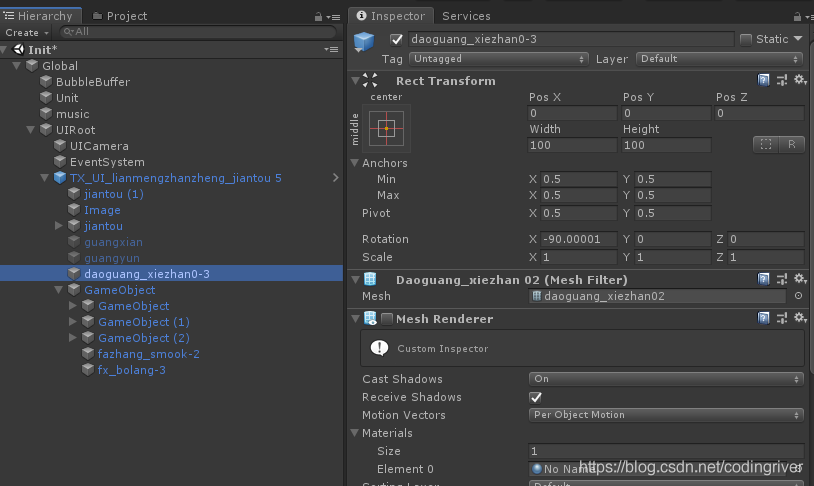Viewport: 814px width, 486px height.
Task: Enable the Mesh Renderer component checkbox
Action: pos(387,319)
